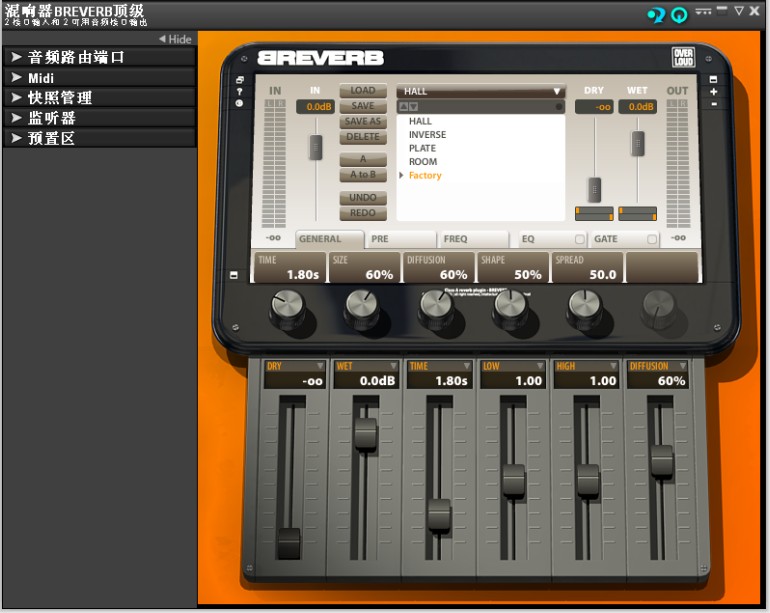Image resolution: width=770 pixels, height=613 pixels.
Task: Click the bottom LOW fader cap
Action: point(514,479)
